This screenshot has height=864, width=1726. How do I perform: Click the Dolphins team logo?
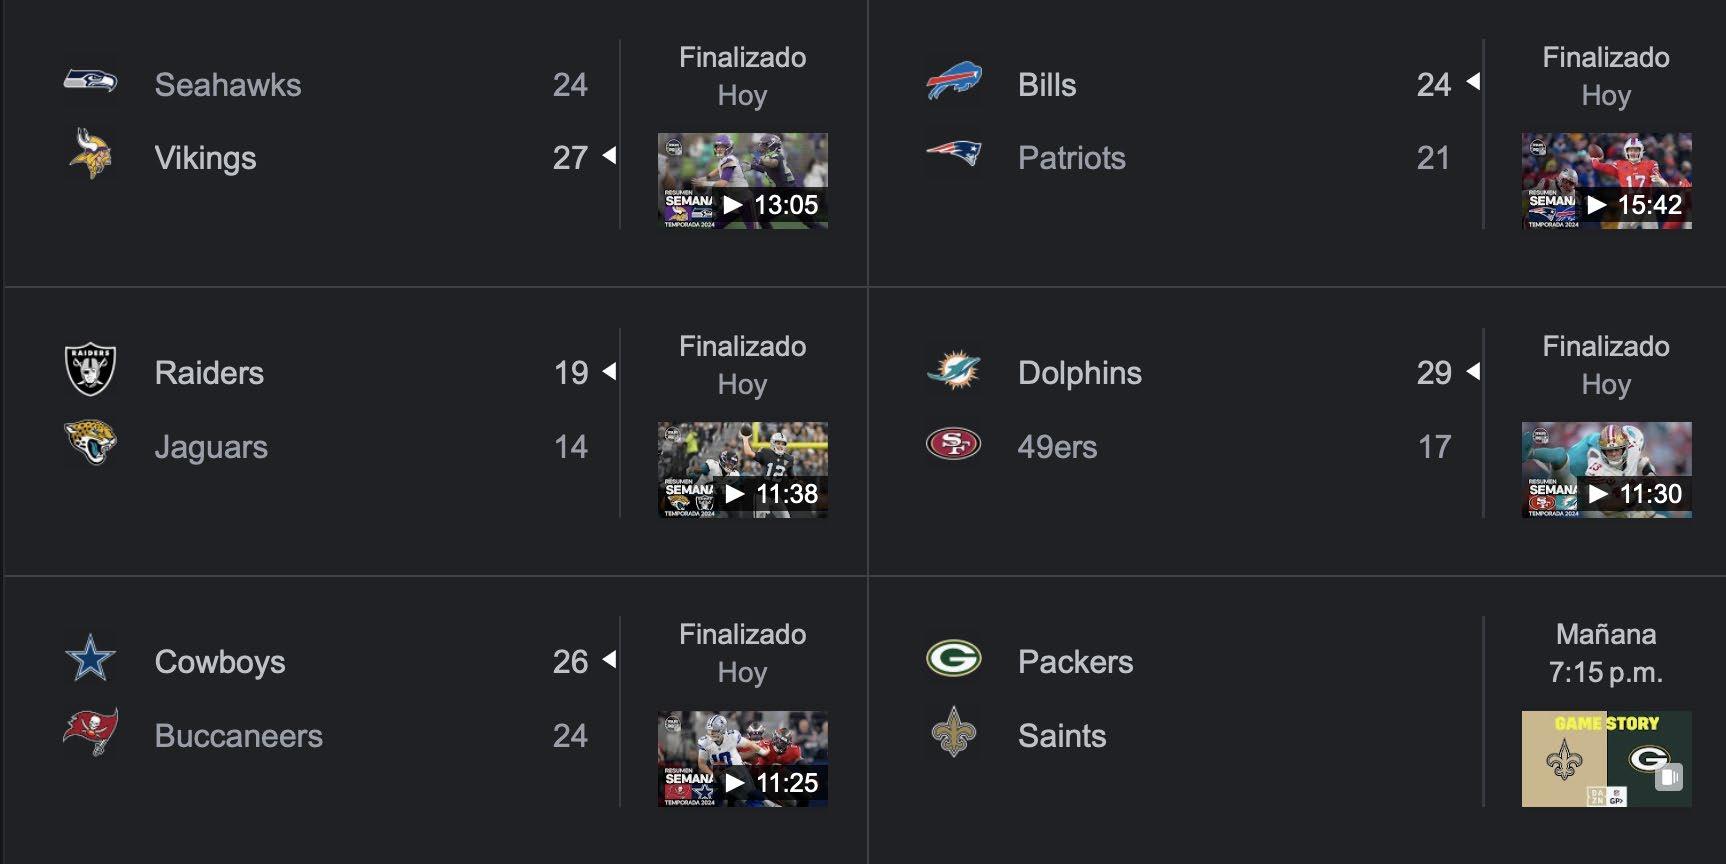[953, 370]
